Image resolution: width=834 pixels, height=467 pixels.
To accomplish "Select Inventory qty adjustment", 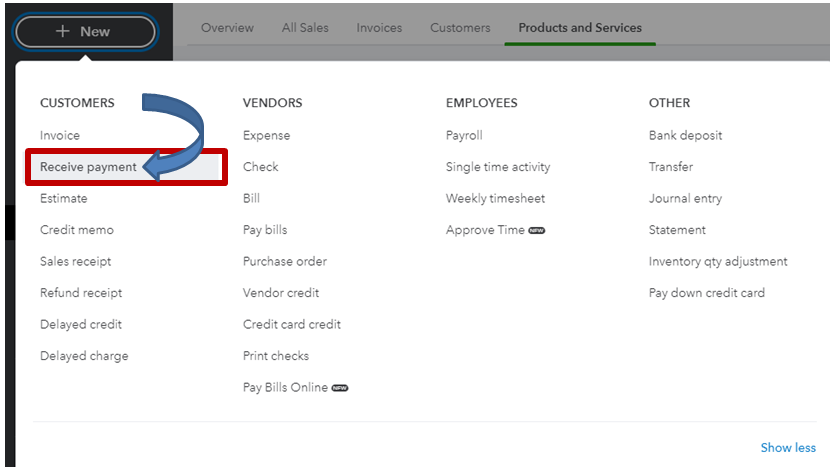I will click(718, 261).
